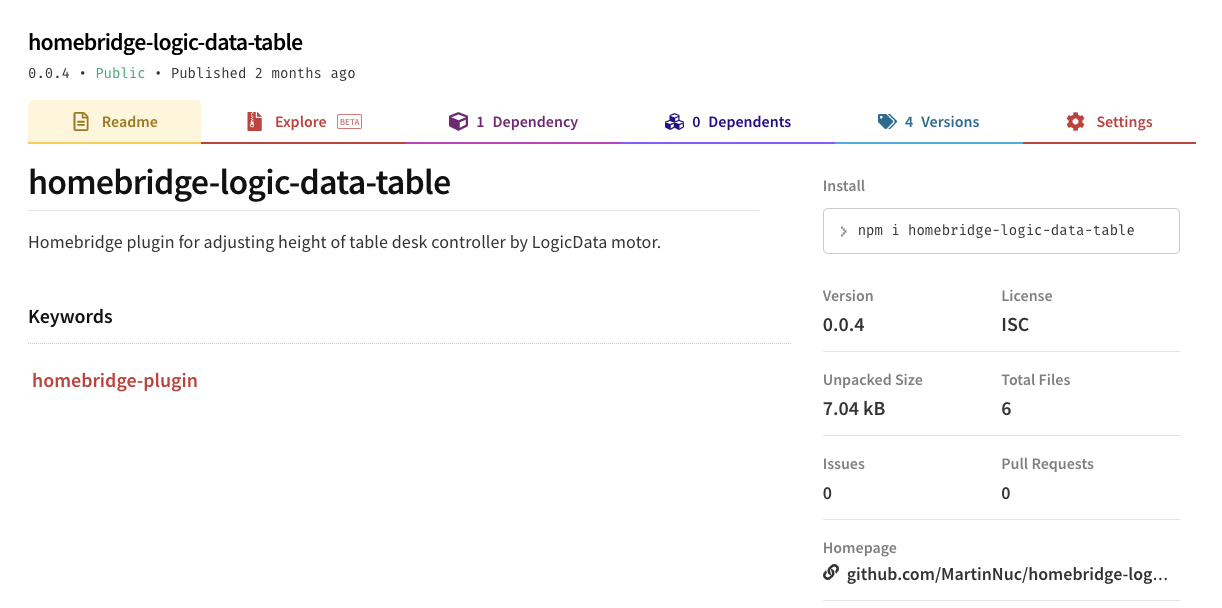The image size is (1222, 608).
Task: Open the 1 Dependency tab
Action: 513,122
